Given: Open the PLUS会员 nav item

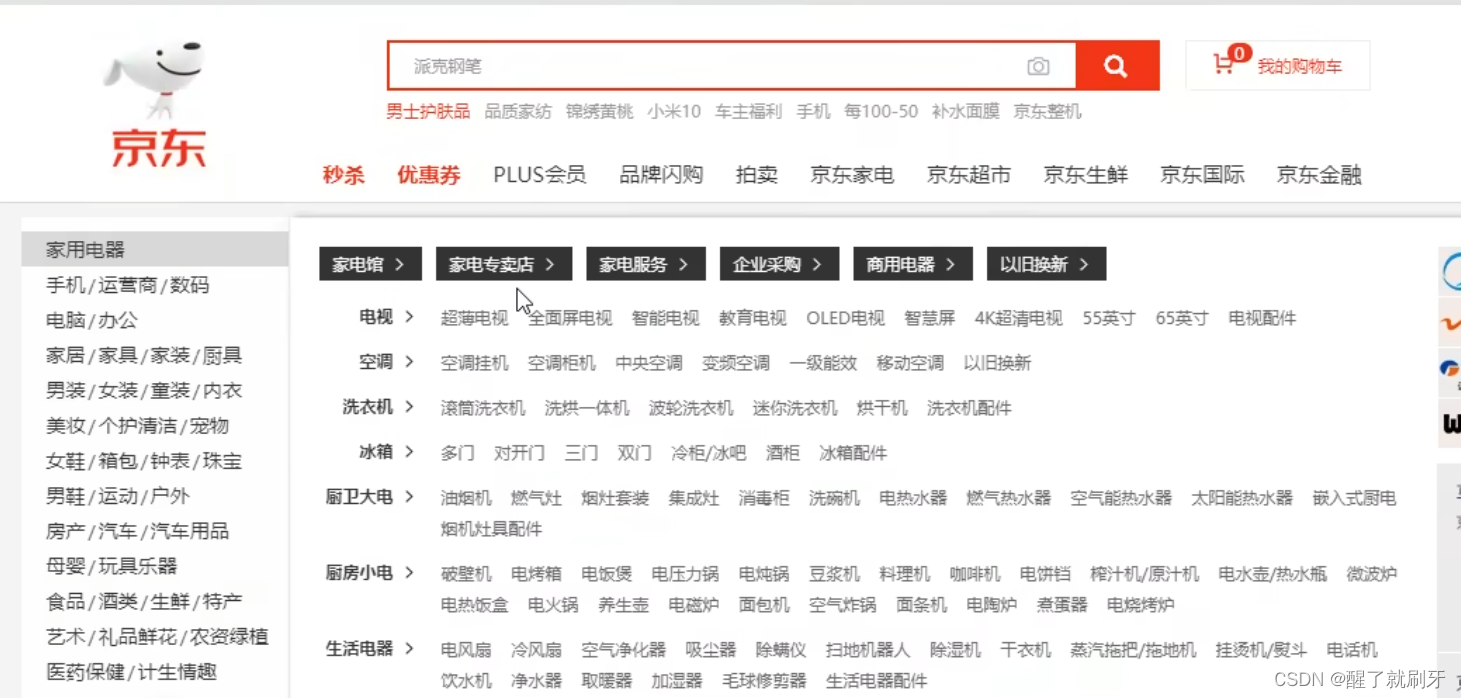Looking at the screenshot, I should click(539, 175).
